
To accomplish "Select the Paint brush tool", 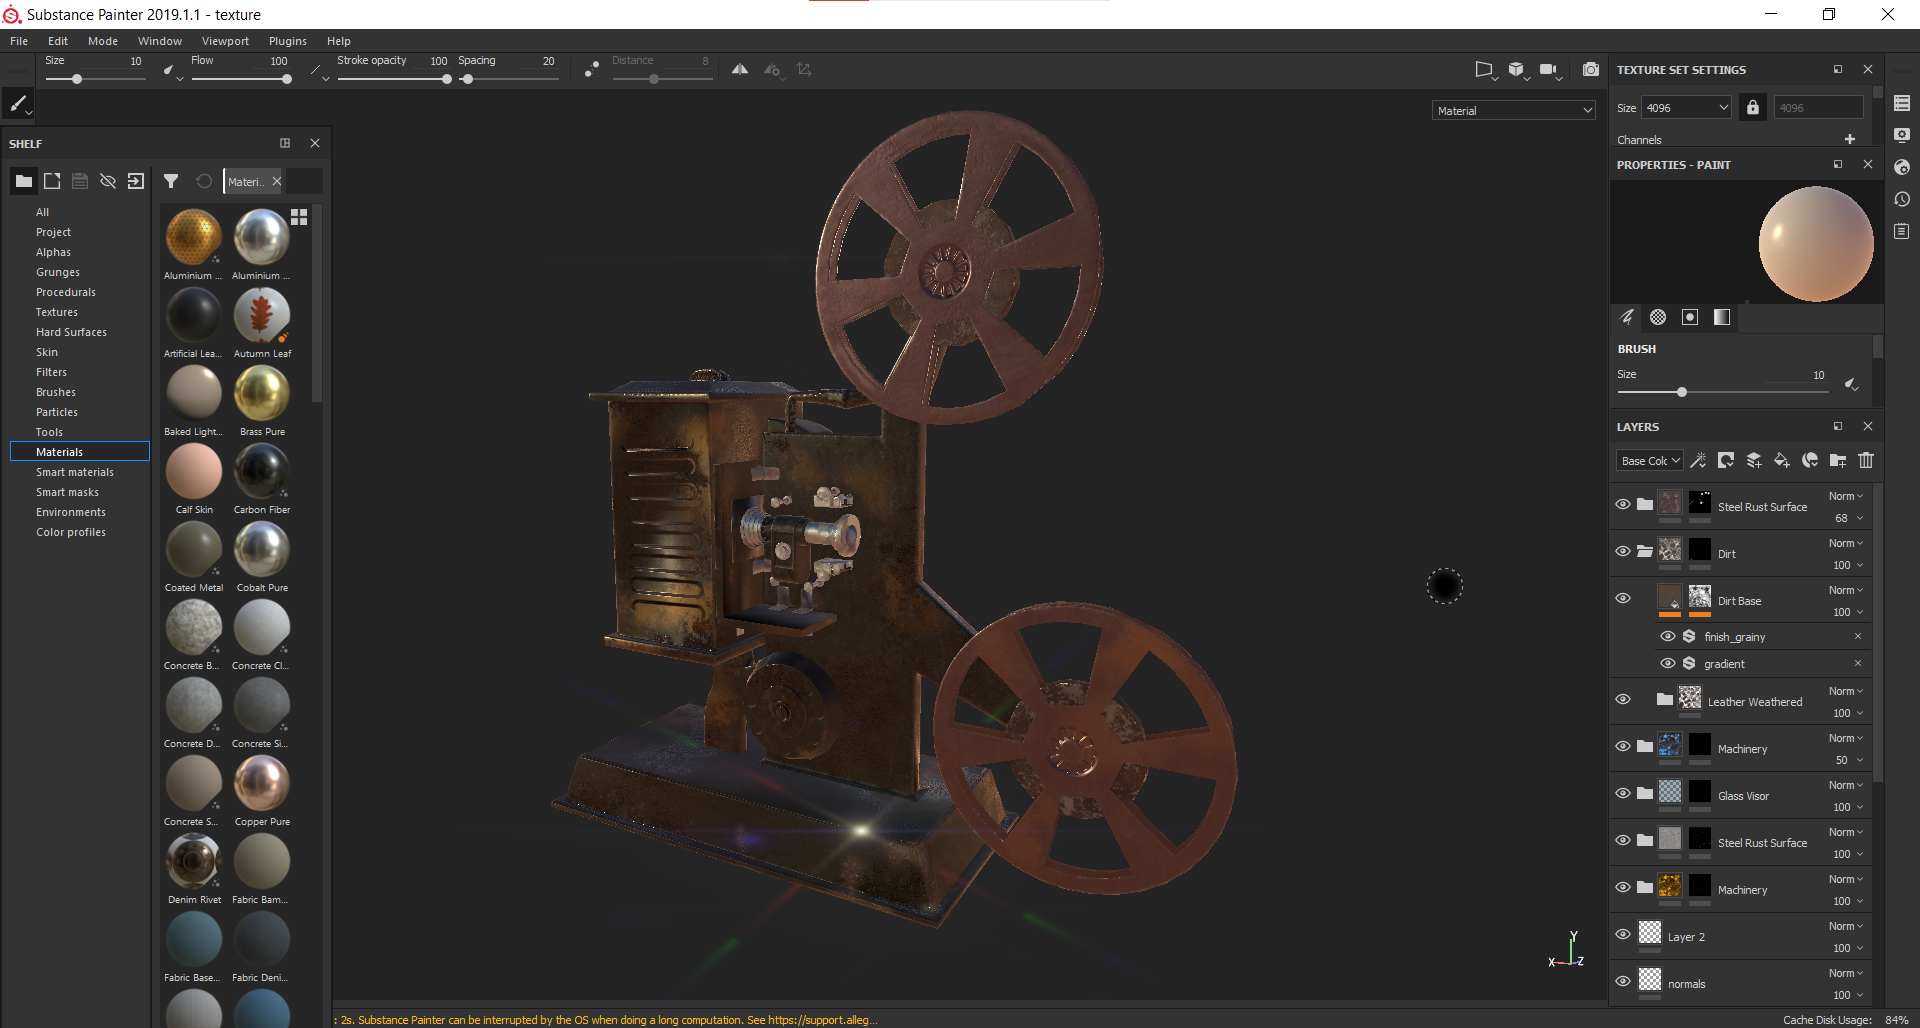I will coord(18,103).
